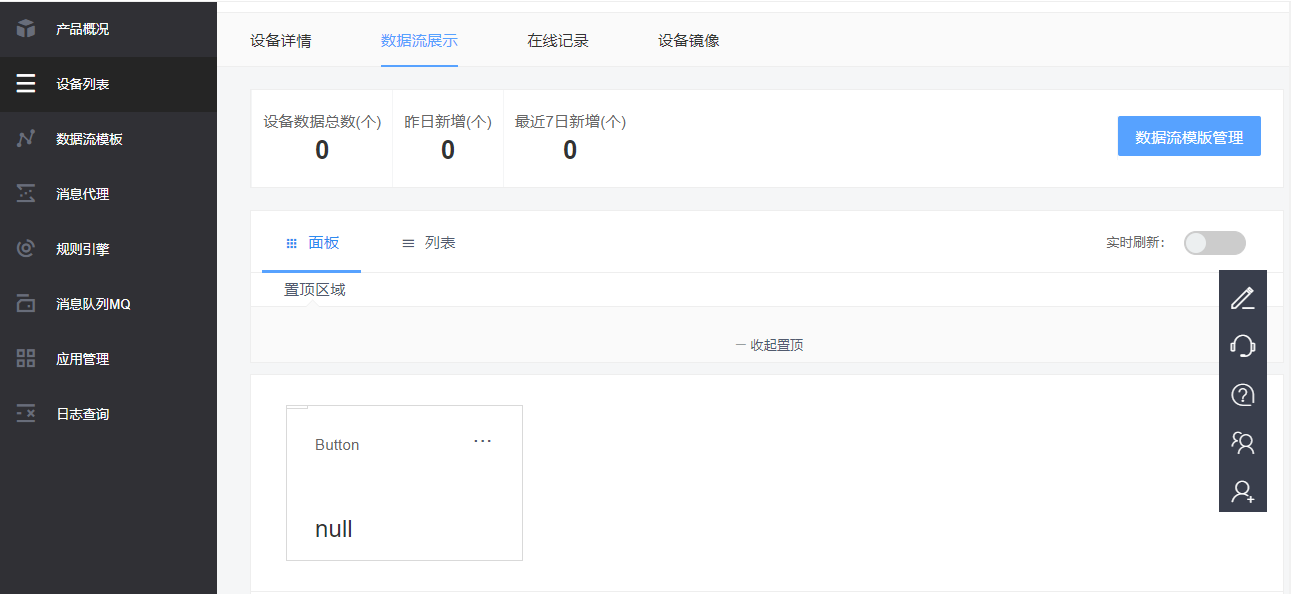
Task: Click the 产品概况 cube icon
Action: click(x=26, y=29)
